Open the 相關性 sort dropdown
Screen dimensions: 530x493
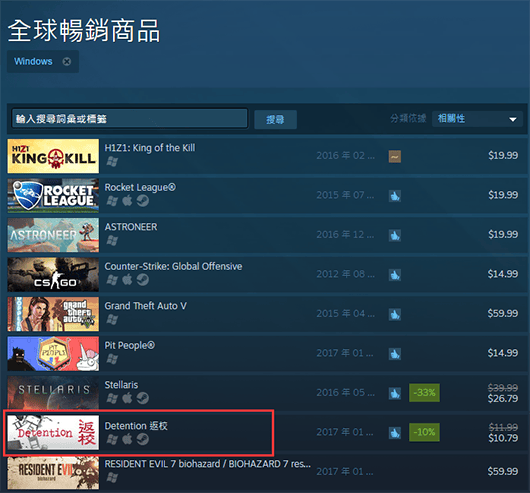point(477,119)
